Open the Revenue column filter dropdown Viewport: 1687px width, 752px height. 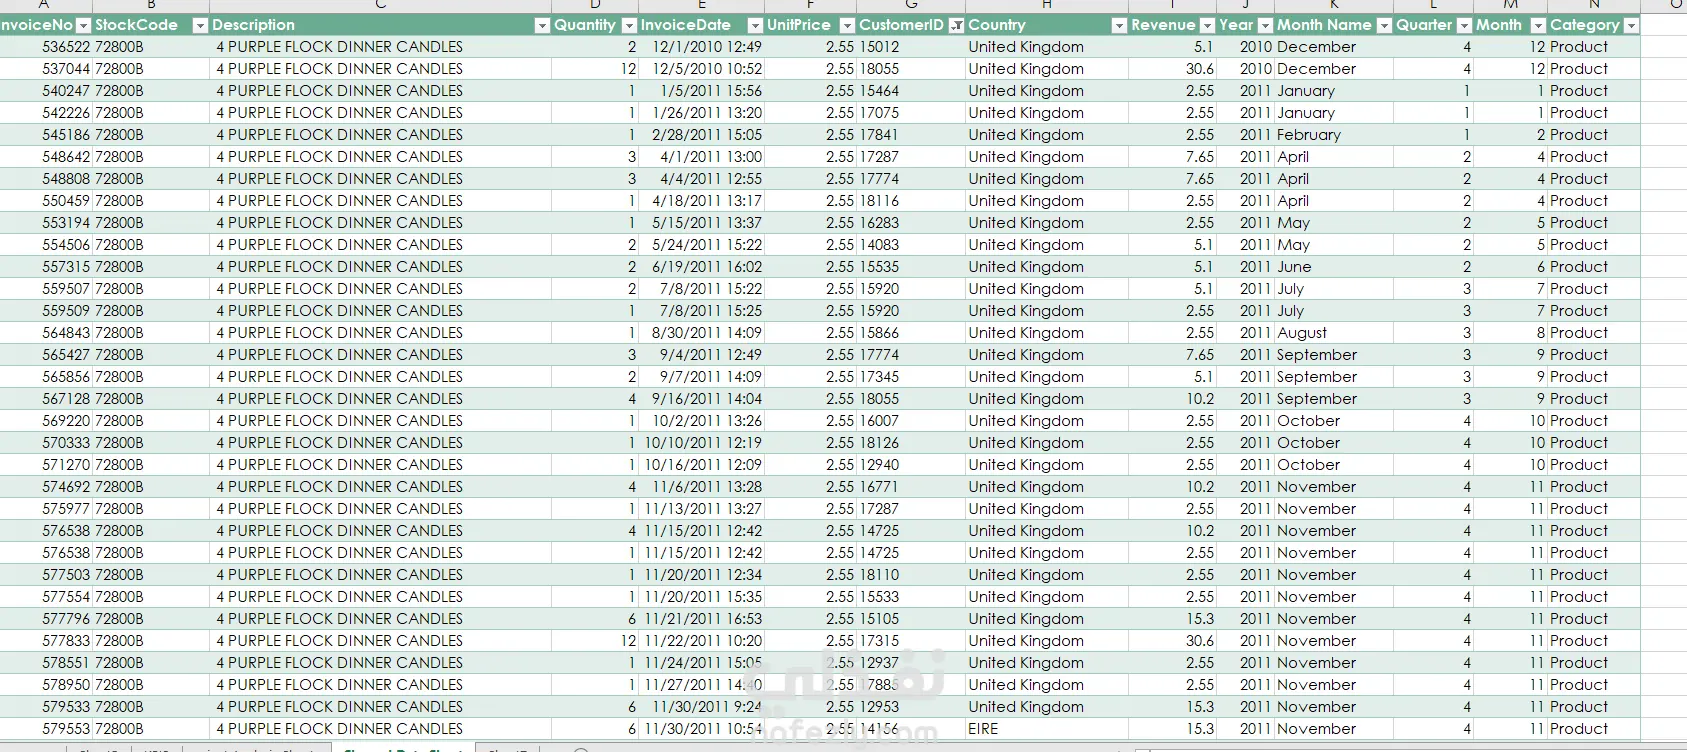click(x=1207, y=25)
